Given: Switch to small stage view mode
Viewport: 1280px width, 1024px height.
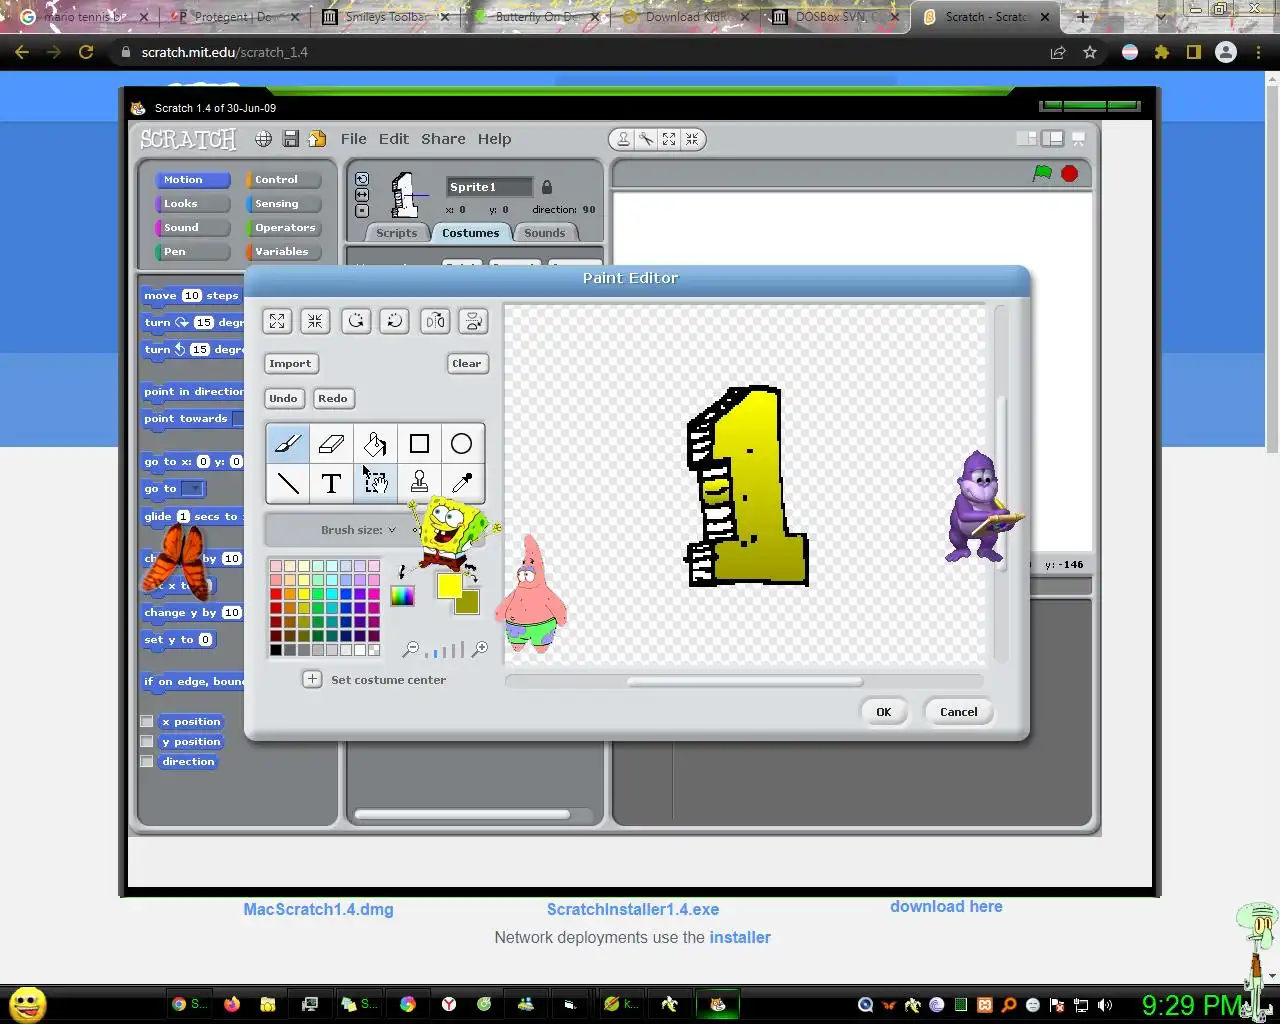Looking at the screenshot, I should [1027, 139].
